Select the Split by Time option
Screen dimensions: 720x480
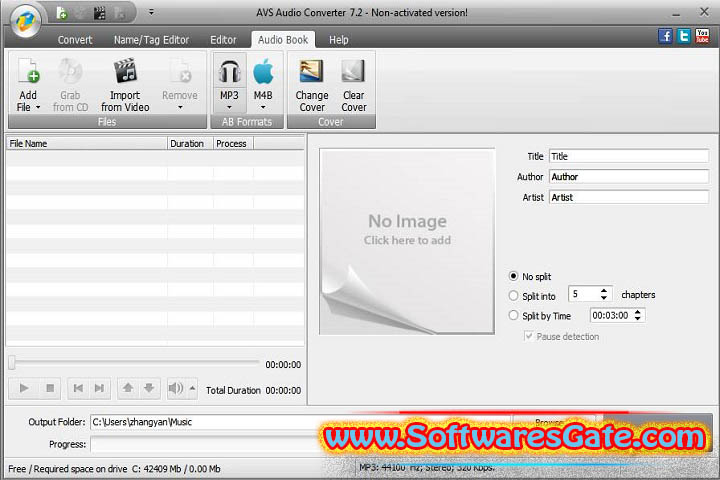click(513, 316)
